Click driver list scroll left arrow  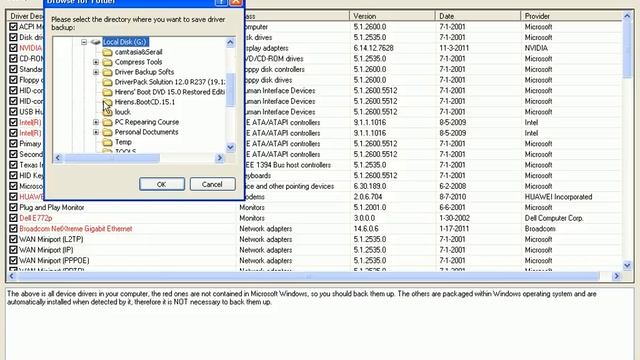click(11, 276)
